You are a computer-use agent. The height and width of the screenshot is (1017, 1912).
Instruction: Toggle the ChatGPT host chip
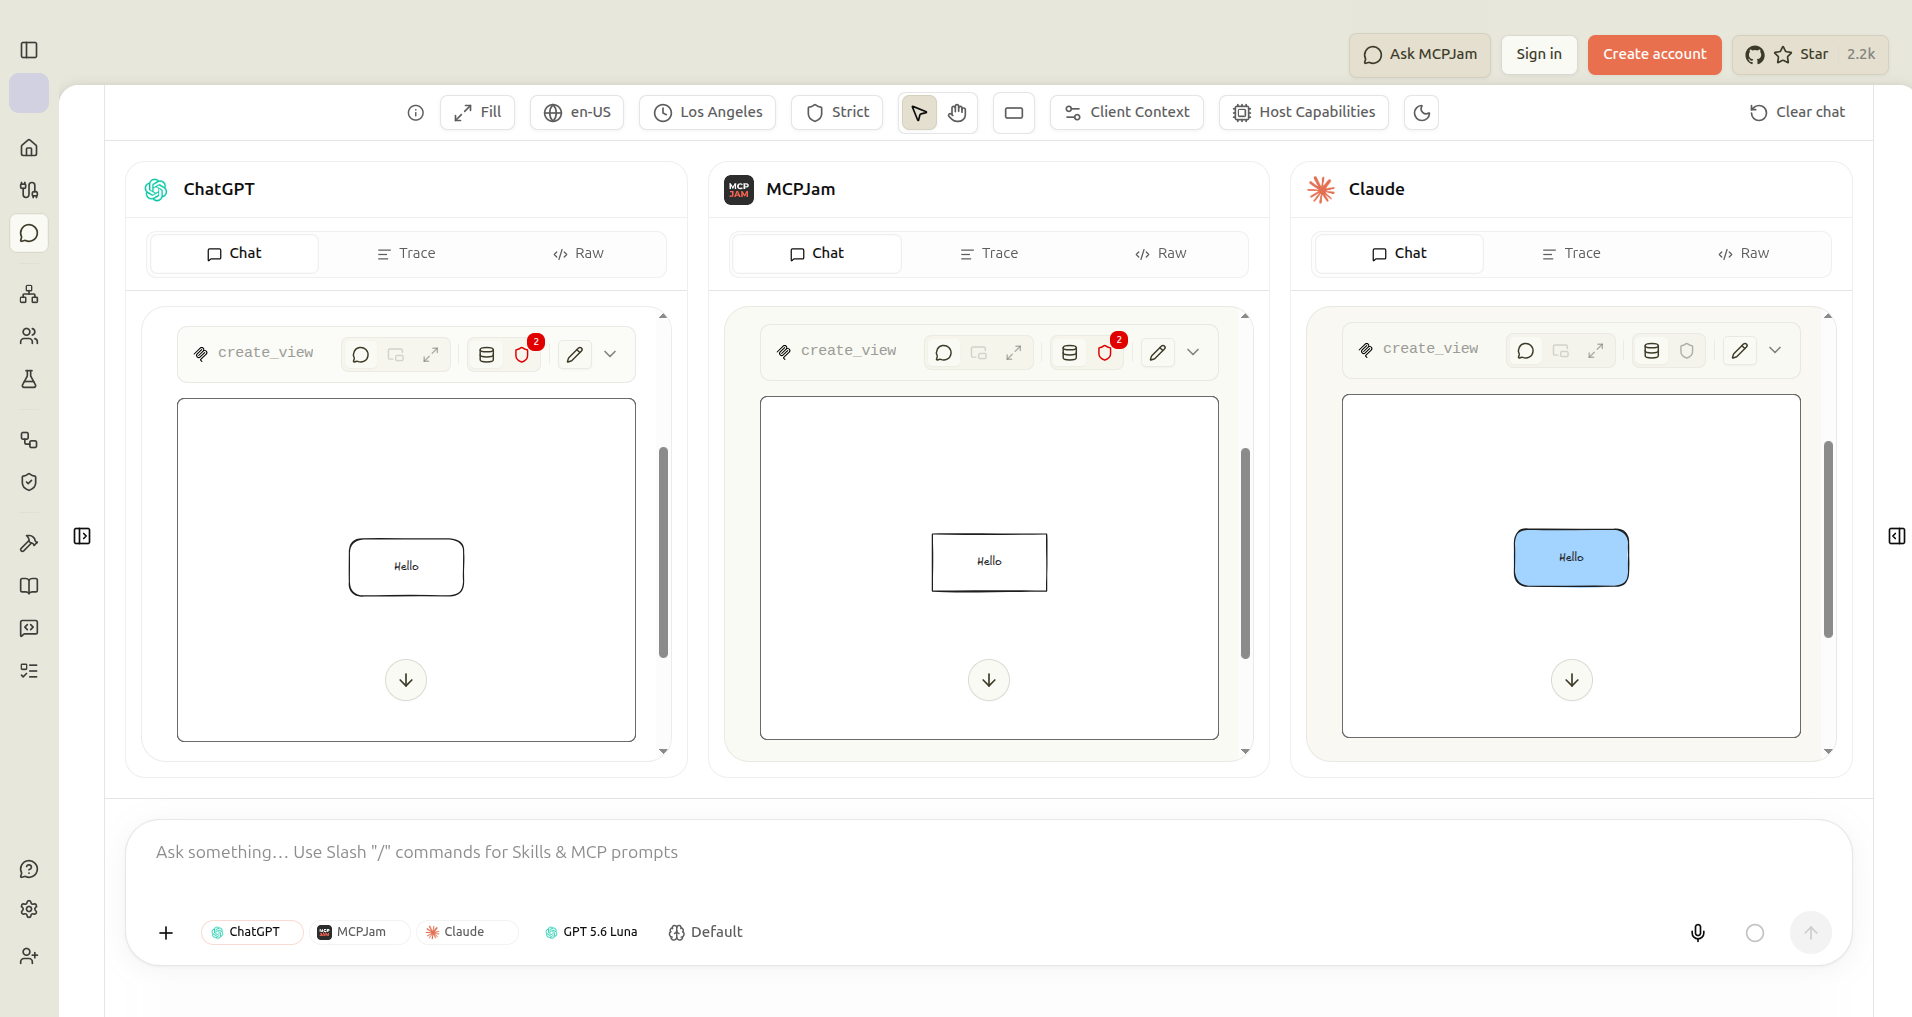point(252,932)
